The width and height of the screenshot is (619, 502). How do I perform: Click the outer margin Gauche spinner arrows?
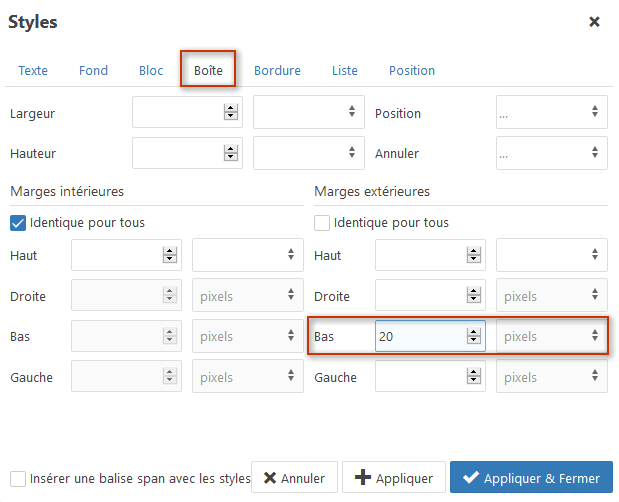tap(474, 376)
